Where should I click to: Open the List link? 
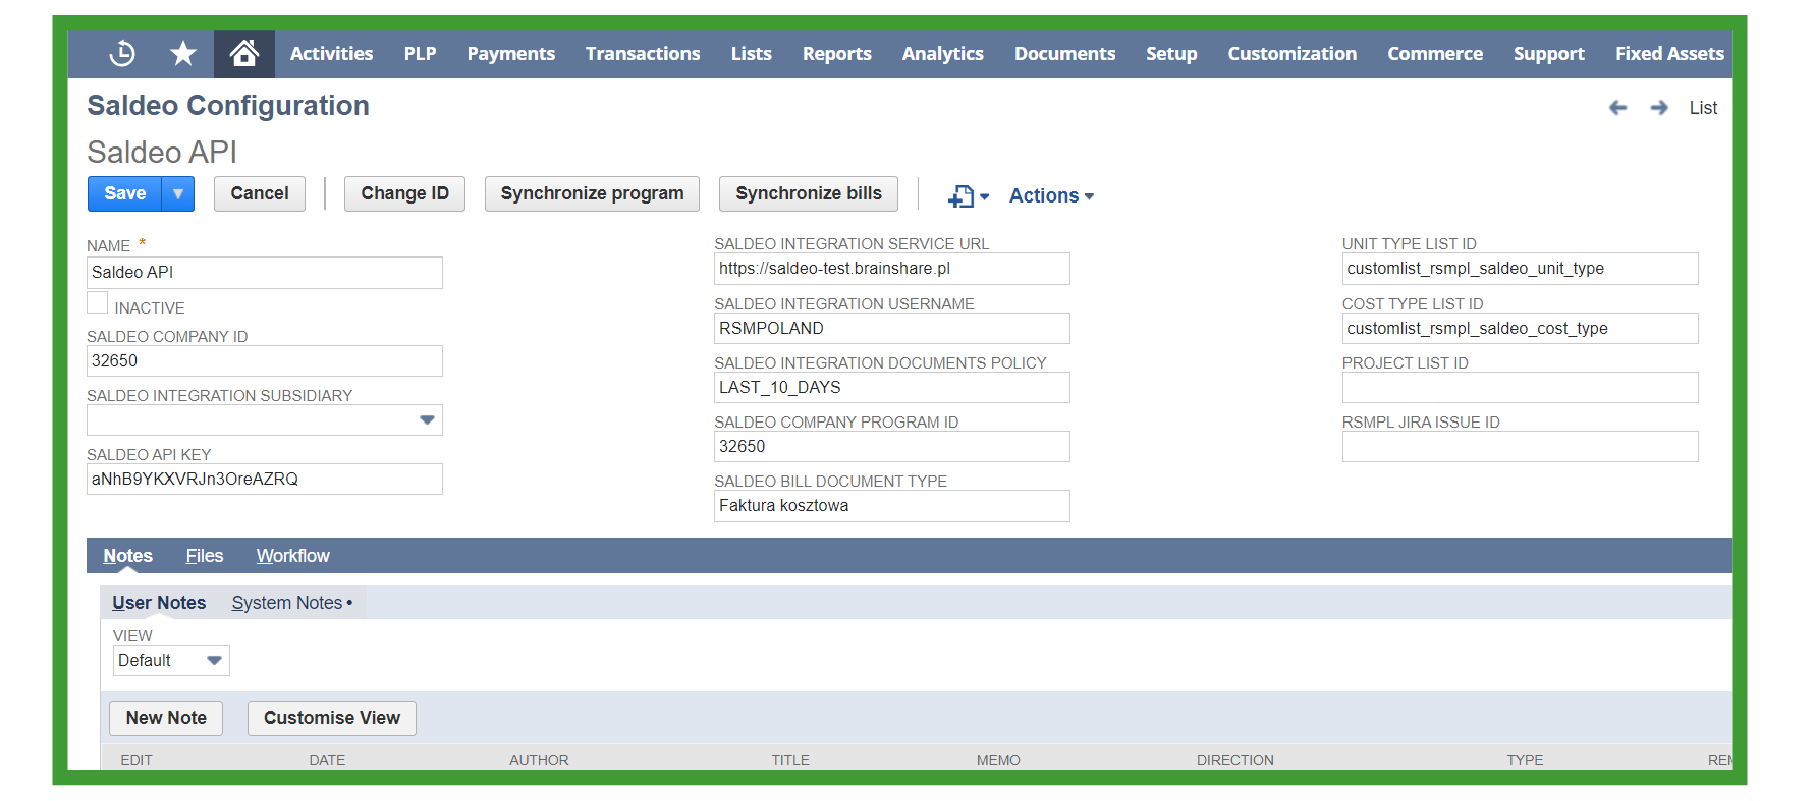1703,108
